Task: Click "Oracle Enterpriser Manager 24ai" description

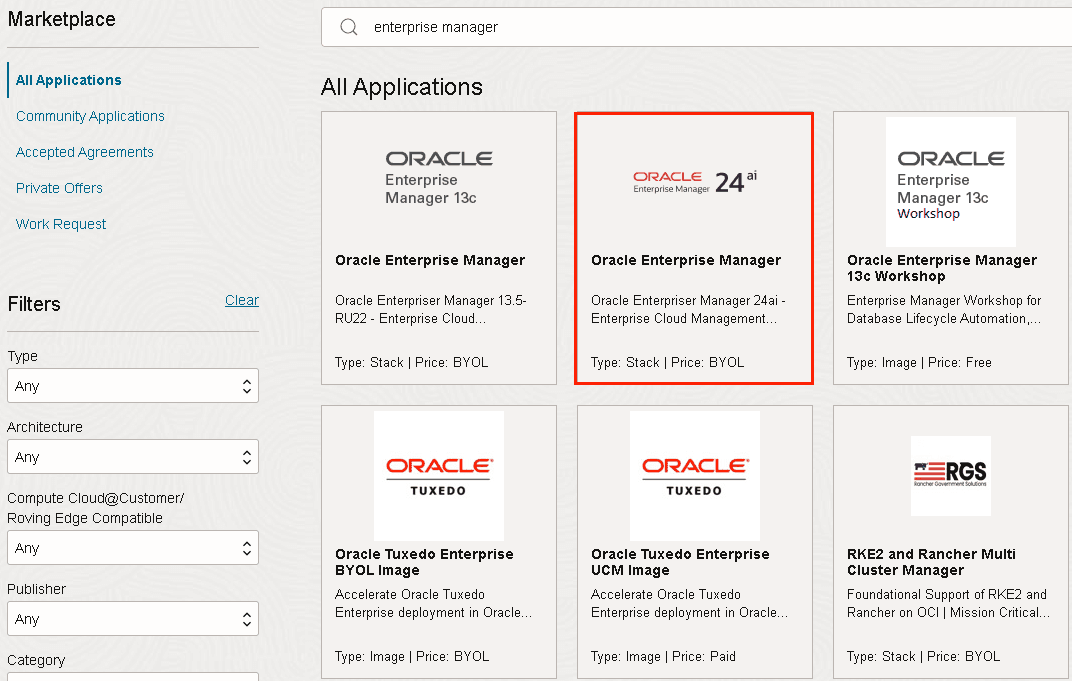Action: coord(688,309)
